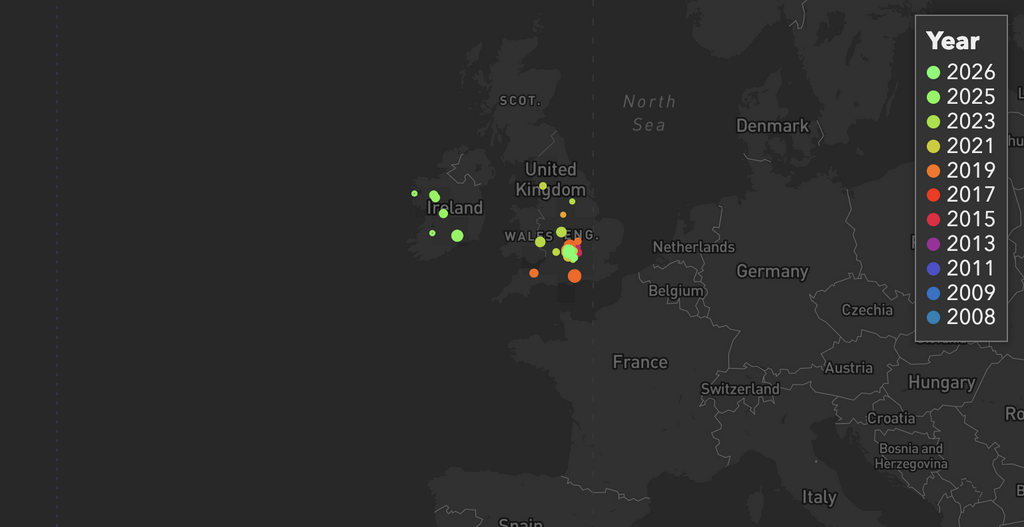This screenshot has height=527, width=1024.
Task: Click the yellow-green marker next to WALES label
Action: point(540,242)
